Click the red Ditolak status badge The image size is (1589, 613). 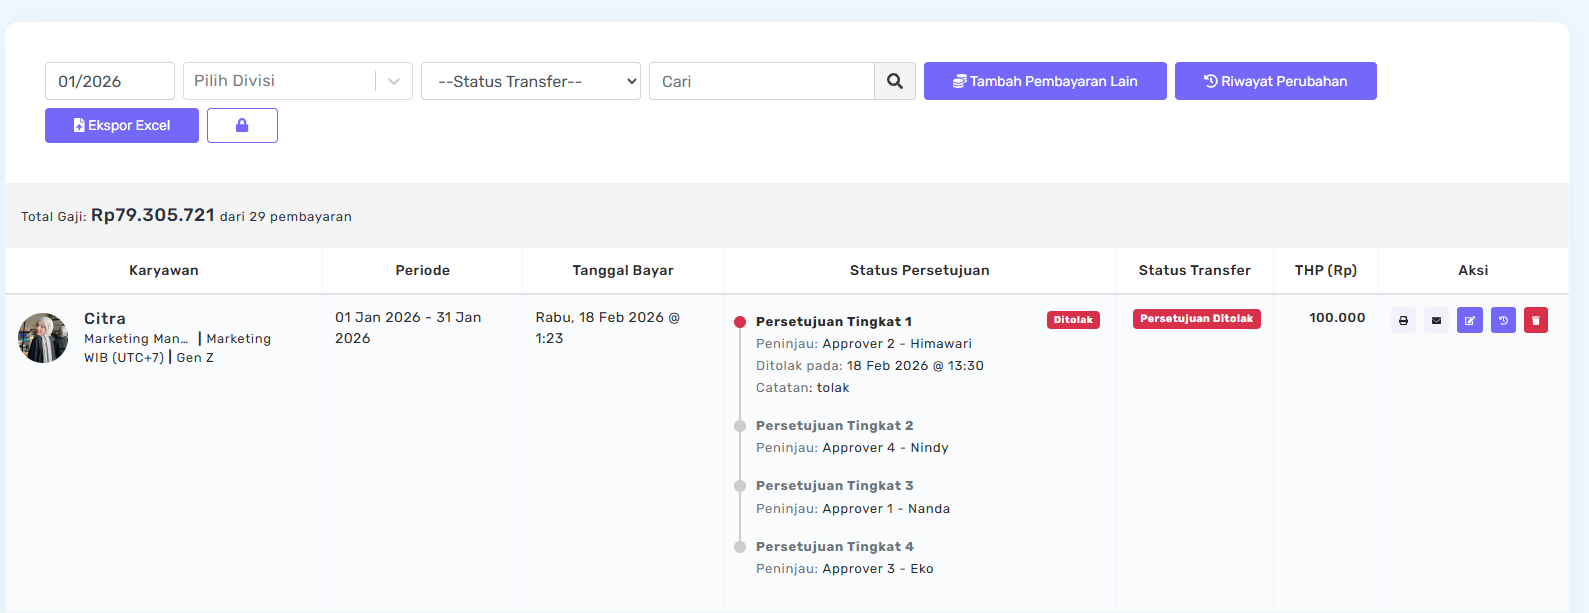coord(1073,320)
